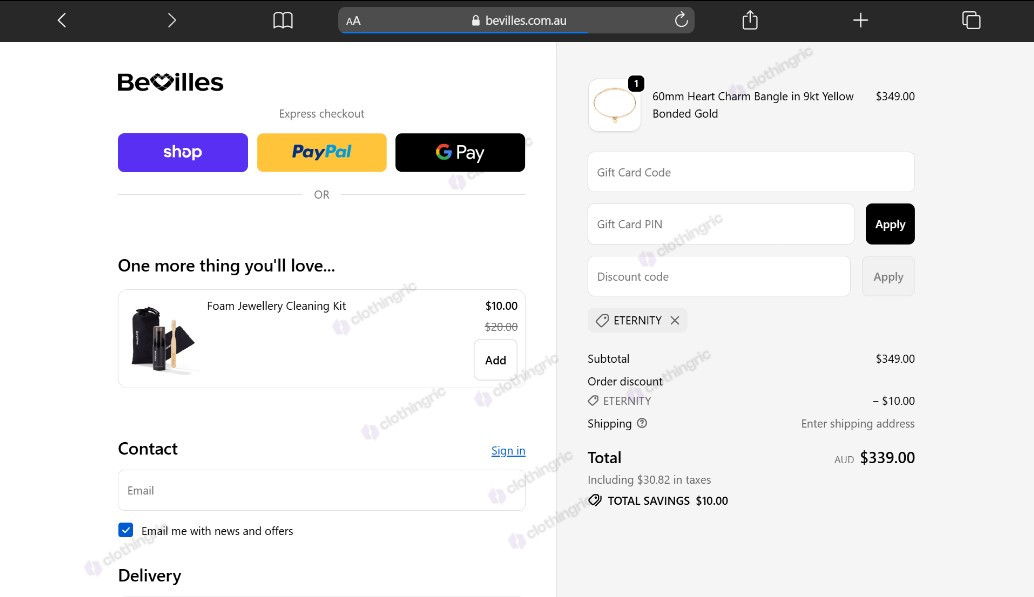Click the bevilles.com.au address bar

pyautogui.click(x=516, y=20)
